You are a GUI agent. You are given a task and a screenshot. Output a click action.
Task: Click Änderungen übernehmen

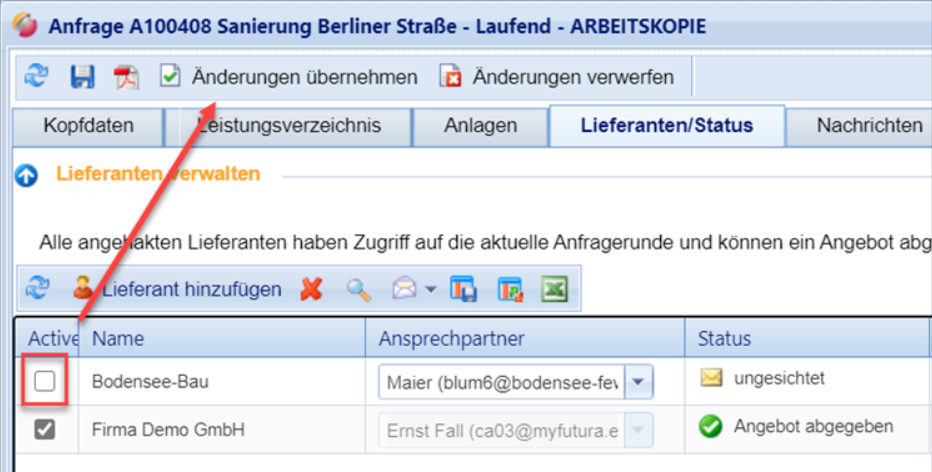(290, 77)
